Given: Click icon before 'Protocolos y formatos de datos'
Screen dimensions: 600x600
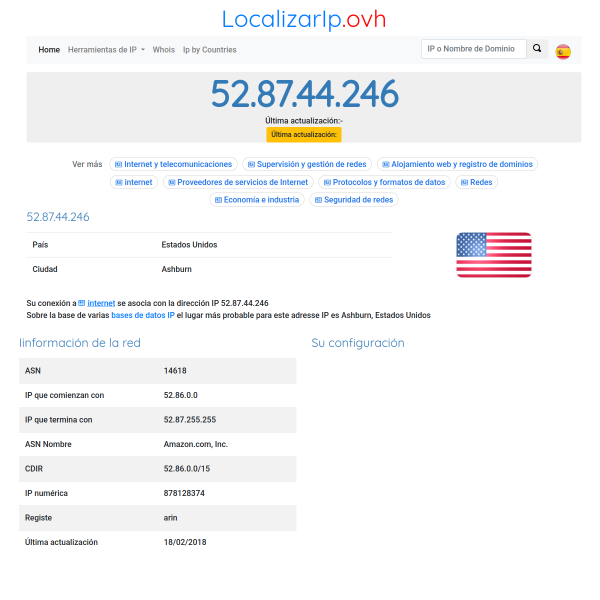Looking at the screenshot, I should 327,183.
